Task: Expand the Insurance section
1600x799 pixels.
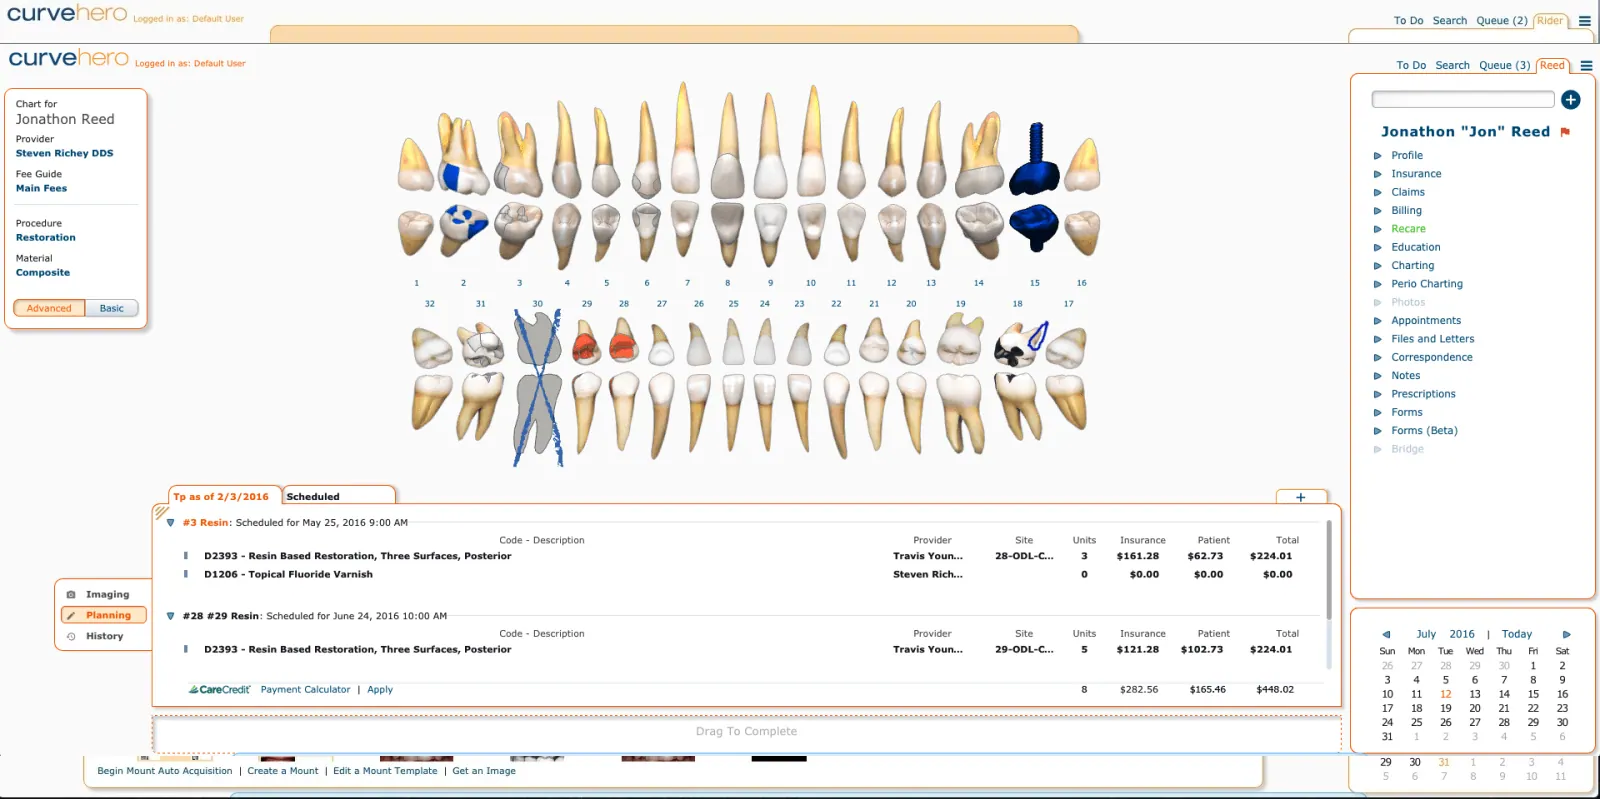Action: coord(1377,174)
